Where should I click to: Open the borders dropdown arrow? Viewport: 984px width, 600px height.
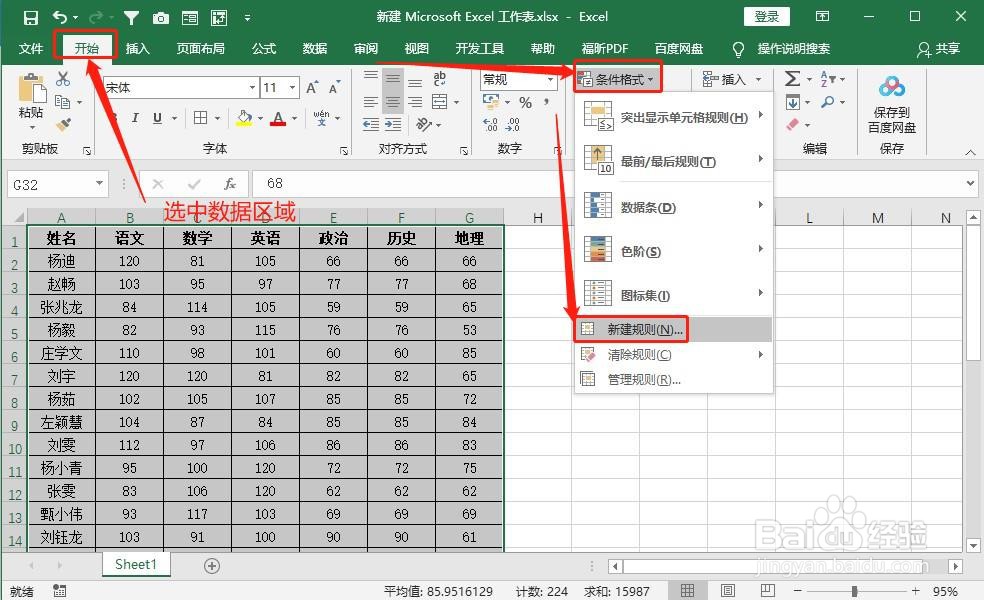[217, 118]
